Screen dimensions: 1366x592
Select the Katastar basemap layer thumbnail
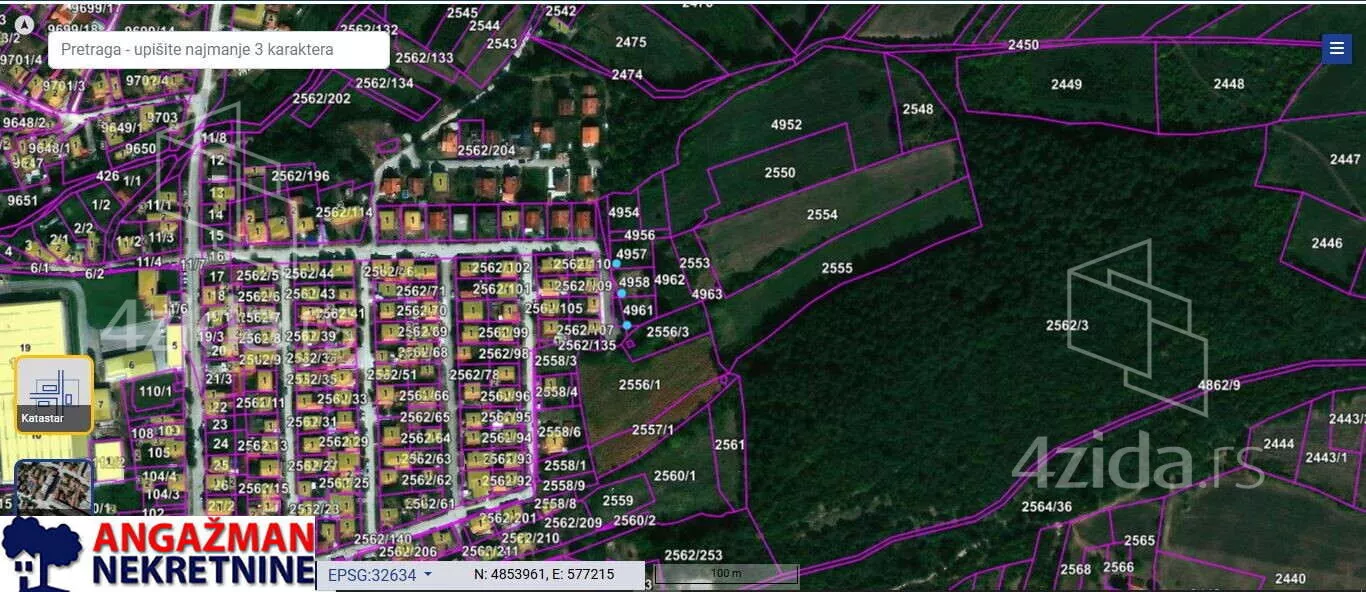coord(55,394)
